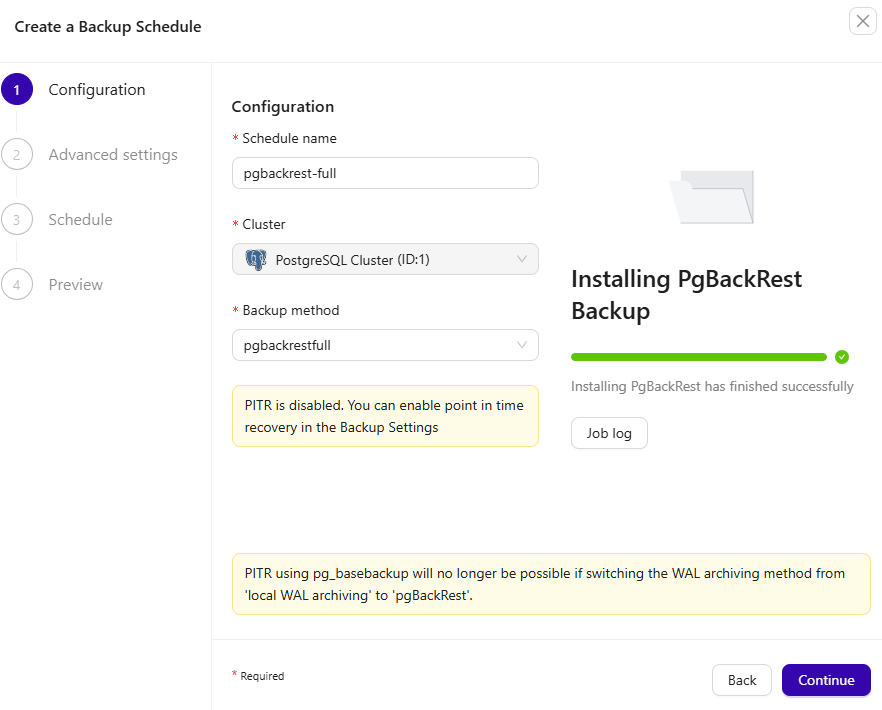Jump to the Schedule step
Screen dimensions: 882x710
pos(80,220)
